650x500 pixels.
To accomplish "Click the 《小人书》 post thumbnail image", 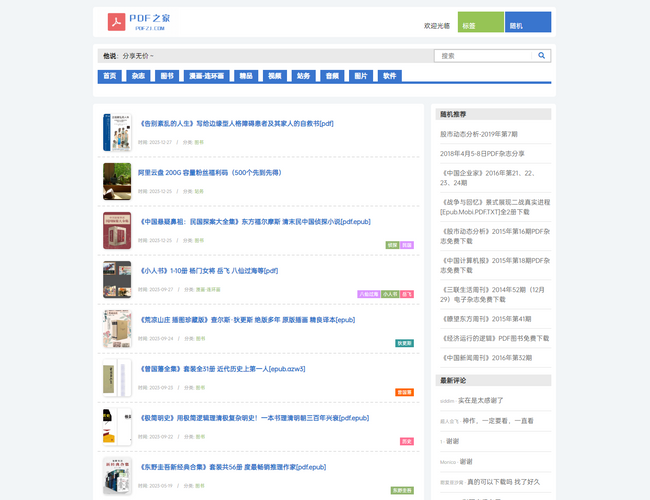I will point(117,279).
